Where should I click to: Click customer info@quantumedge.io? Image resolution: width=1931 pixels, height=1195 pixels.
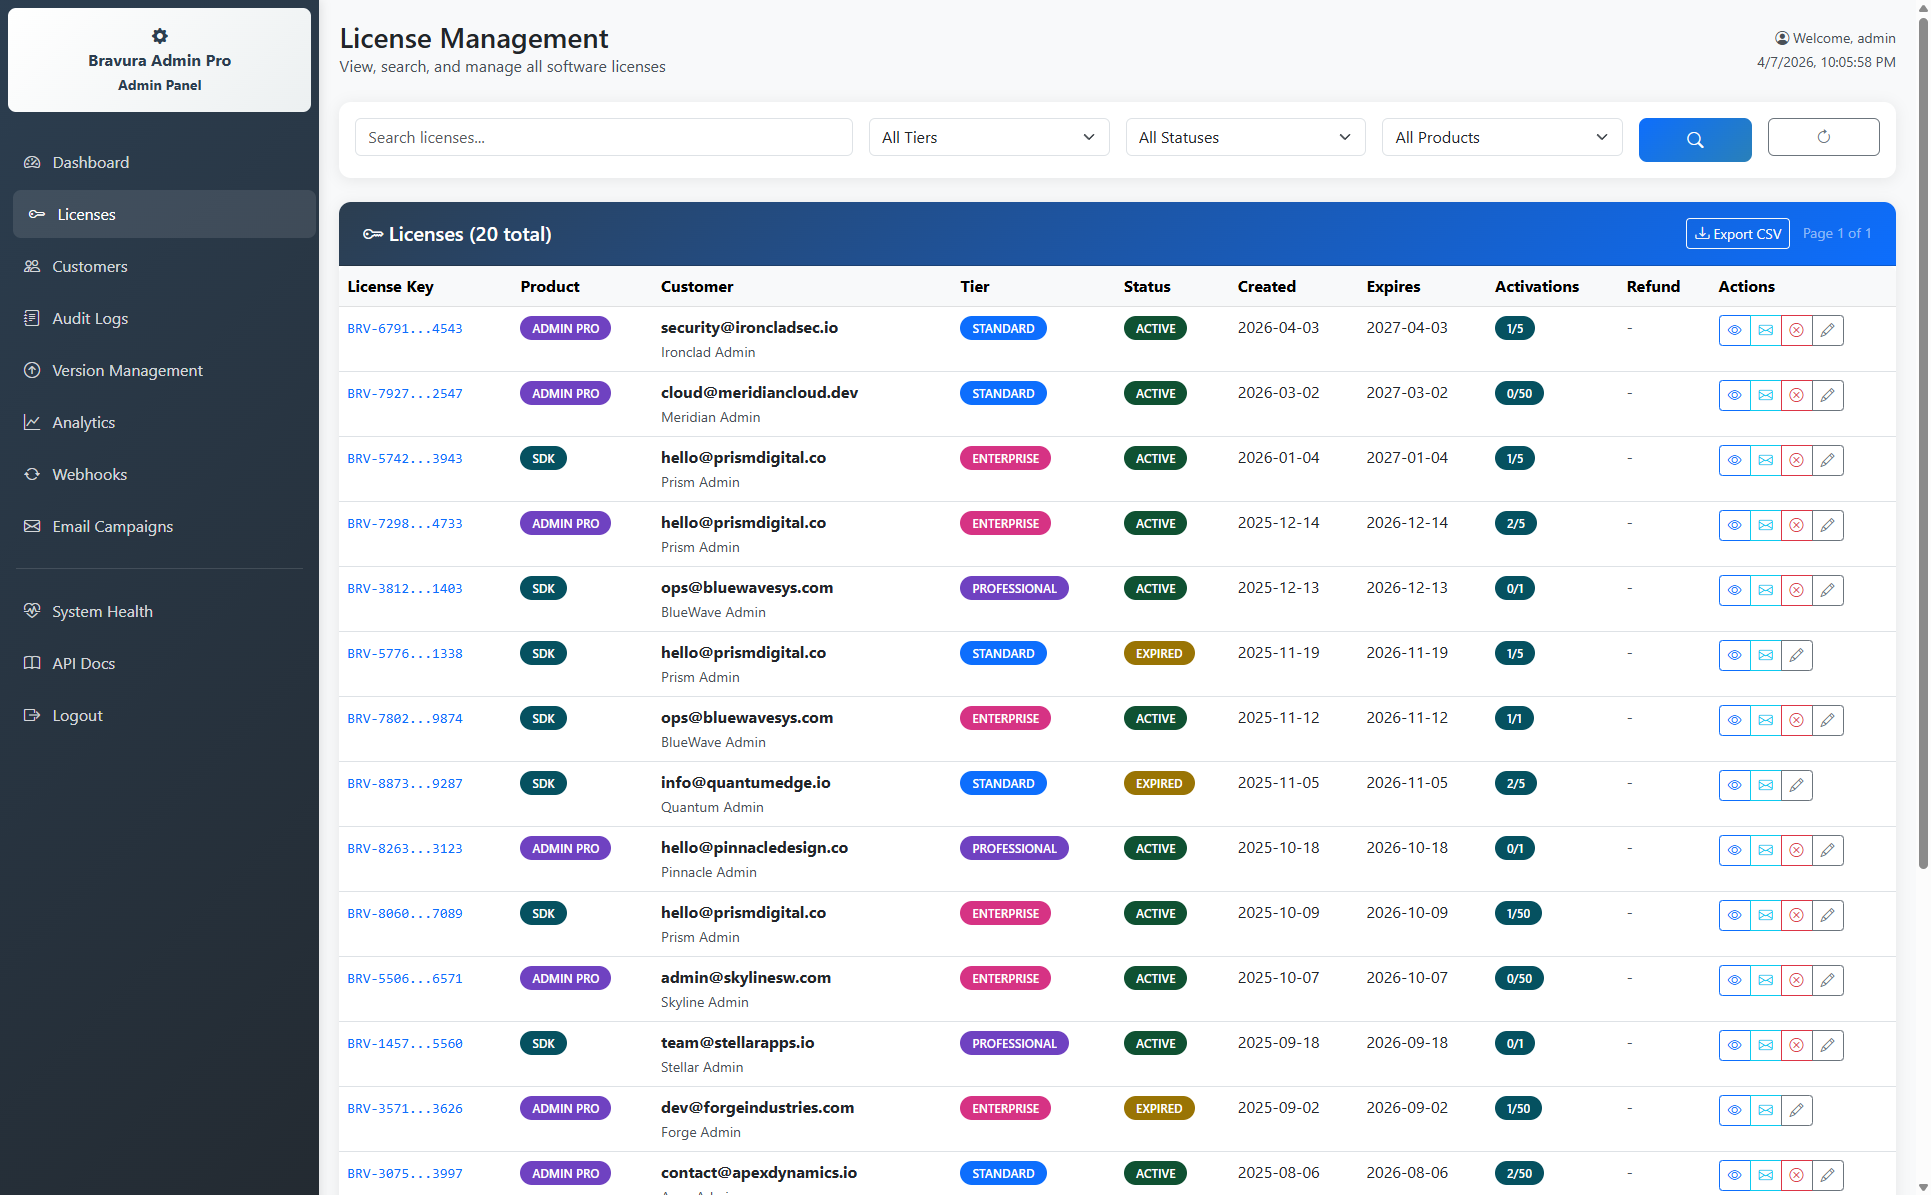[x=745, y=782]
